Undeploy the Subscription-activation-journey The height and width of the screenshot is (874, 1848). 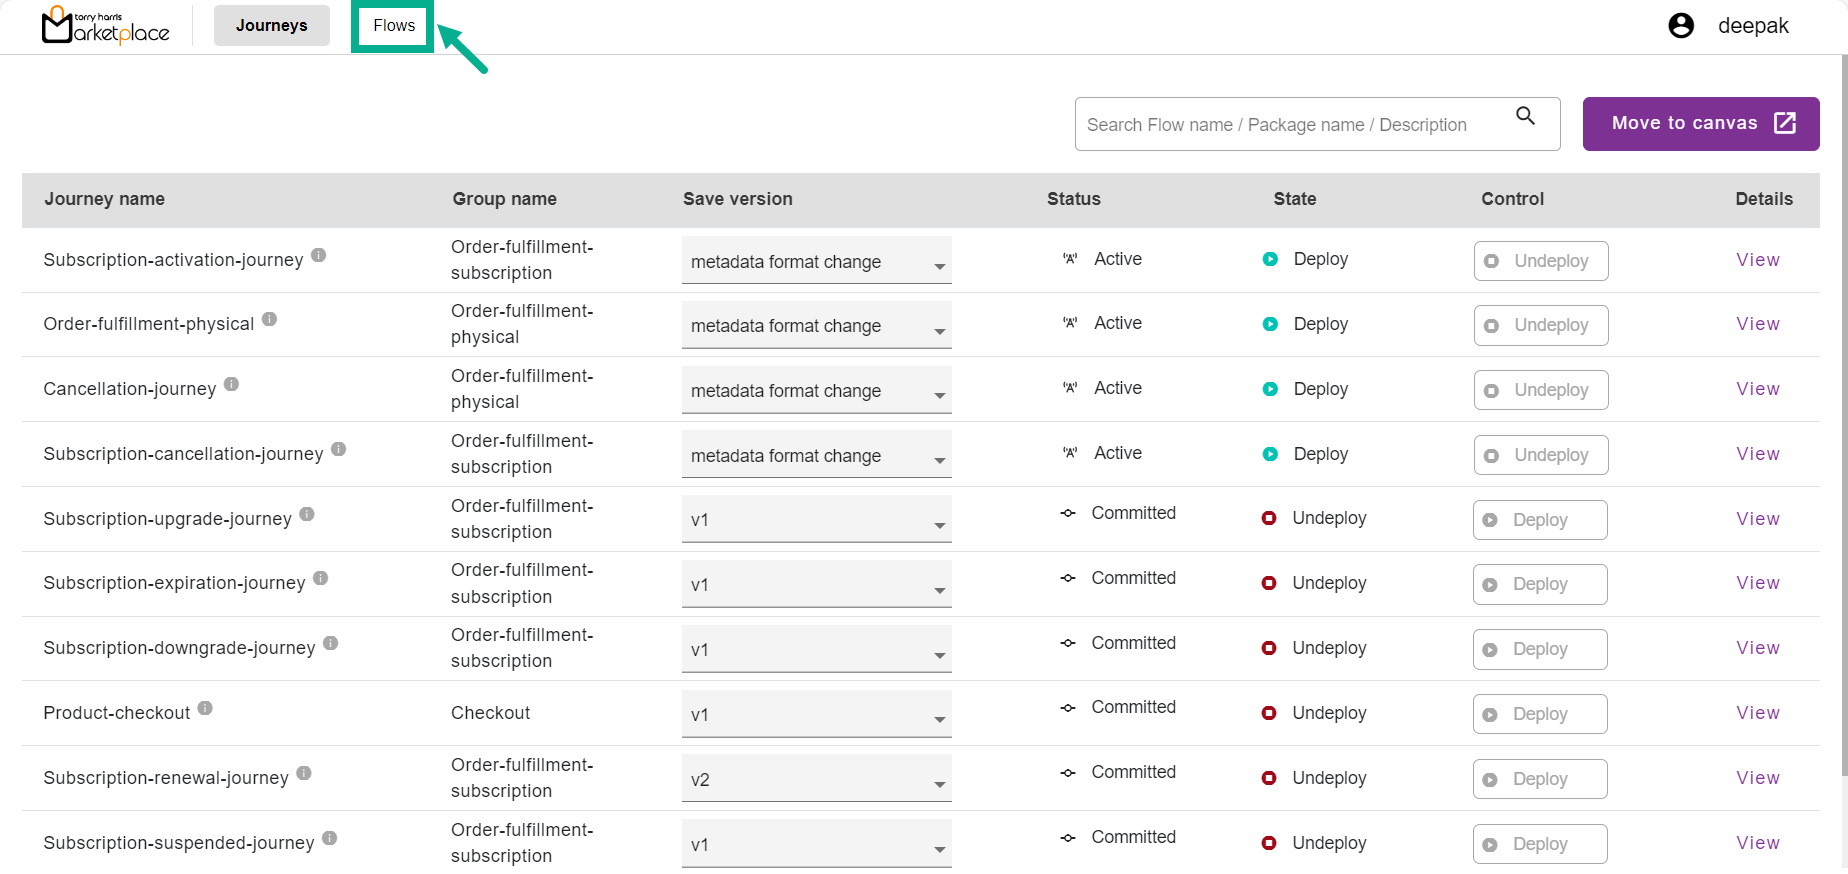point(1540,261)
